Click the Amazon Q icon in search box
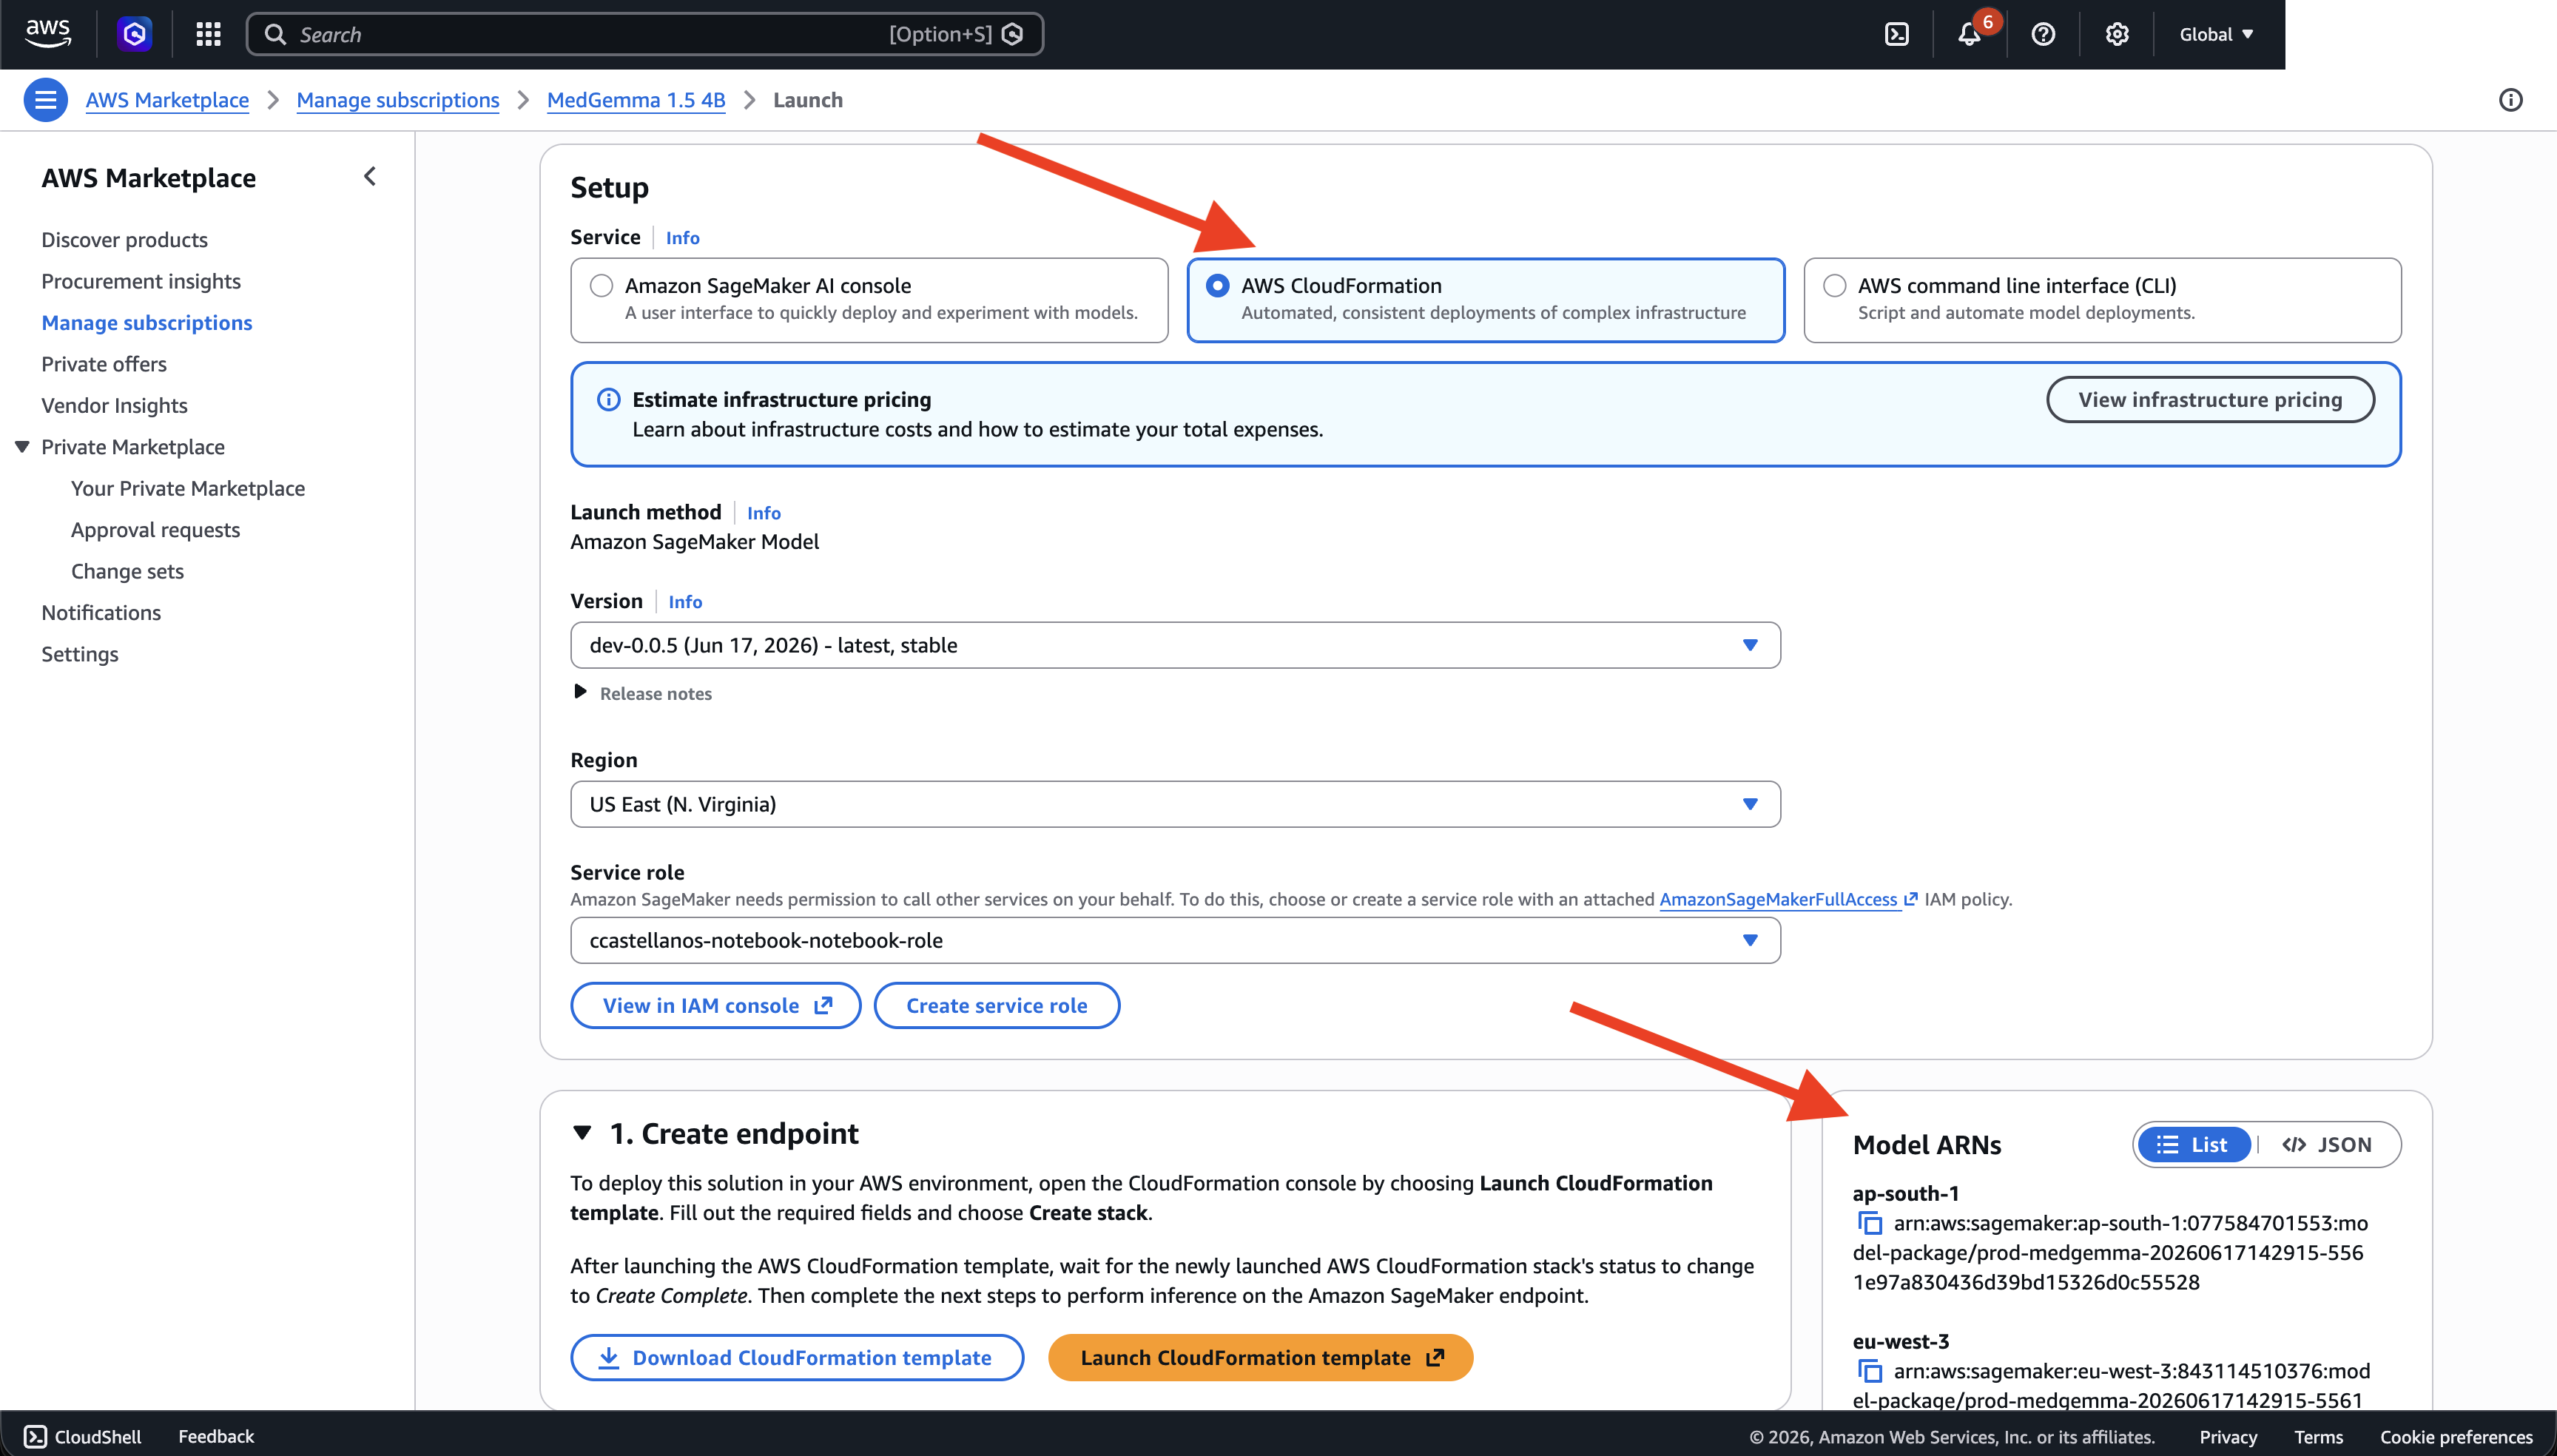Viewport: 2557px width, 1456px height. [x=1012, y=34]
